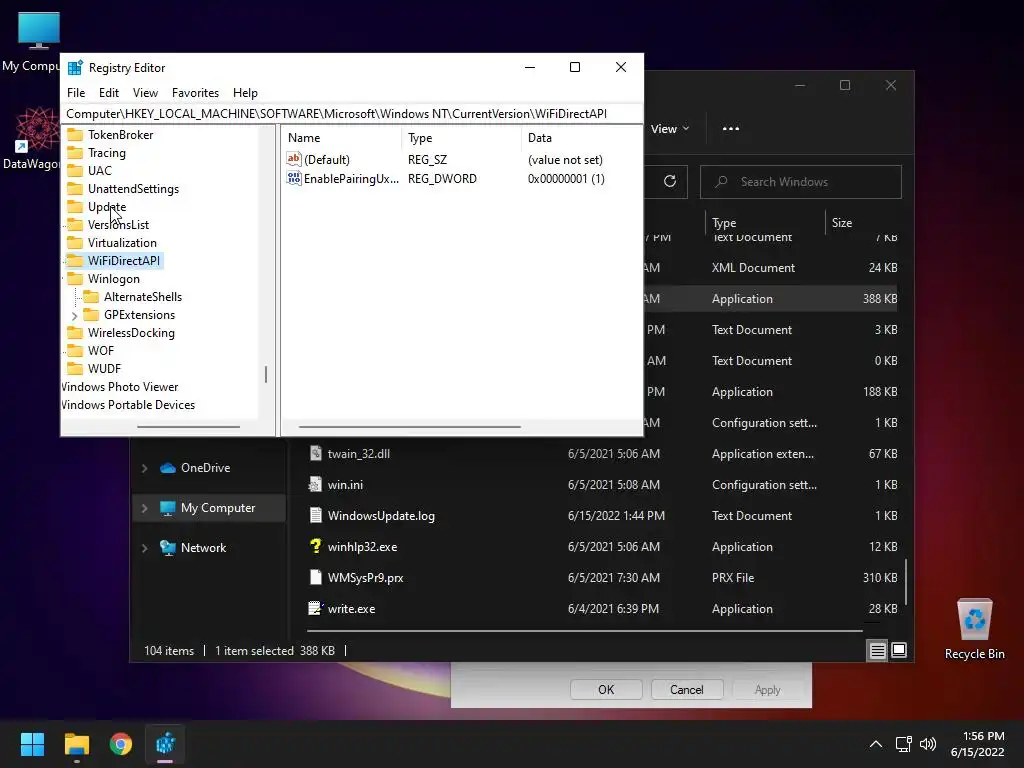Select the (Default) string value icon

(294, 159)
